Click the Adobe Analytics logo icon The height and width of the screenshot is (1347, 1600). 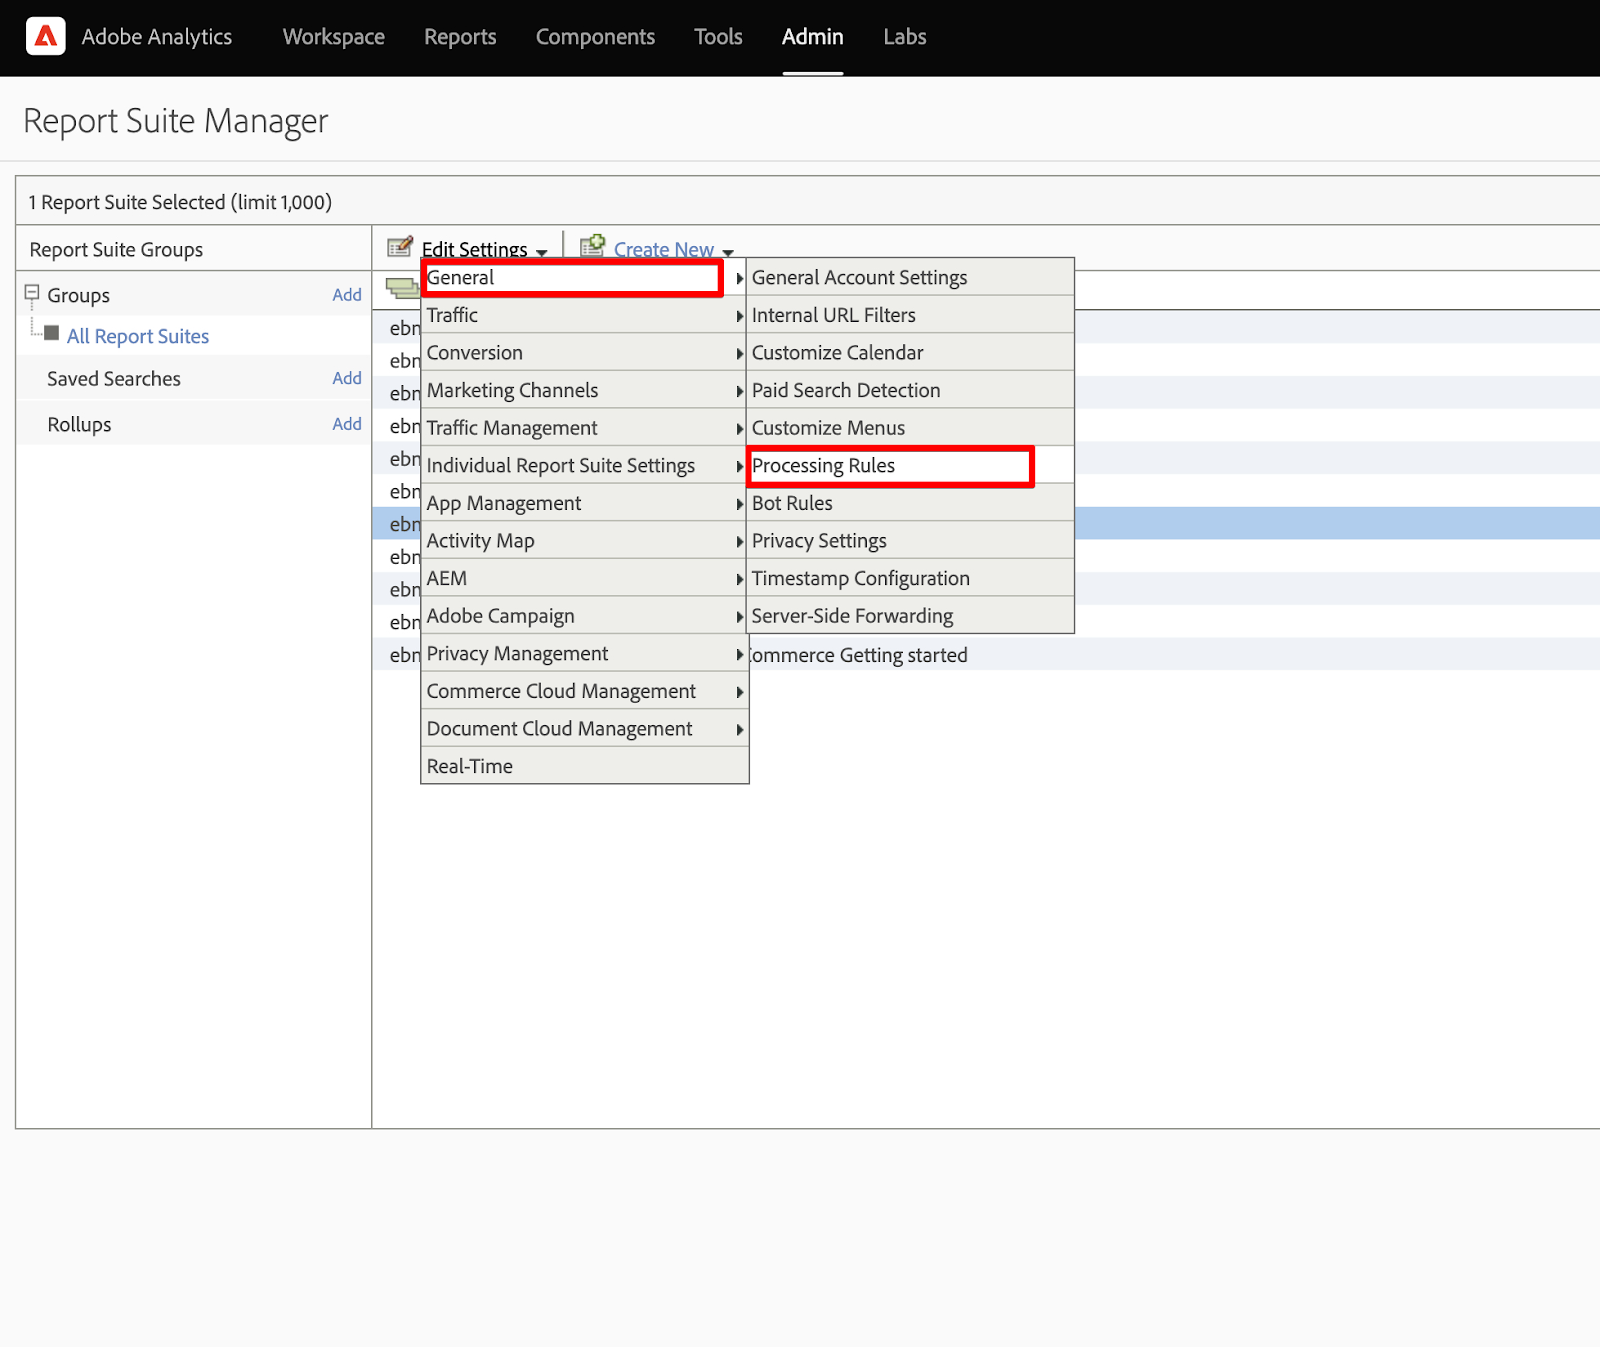(46, 36)
